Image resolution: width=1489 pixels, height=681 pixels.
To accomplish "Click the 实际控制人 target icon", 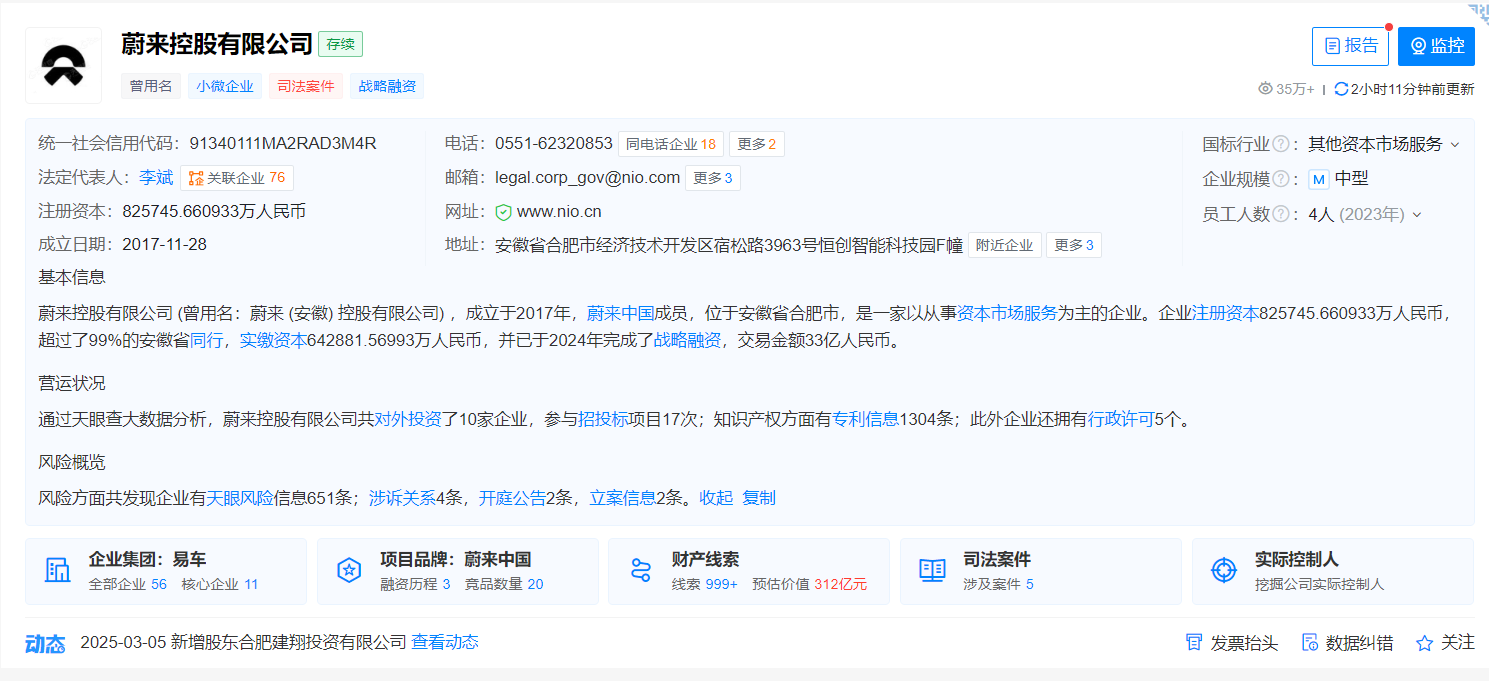I will pos(1223,571).
